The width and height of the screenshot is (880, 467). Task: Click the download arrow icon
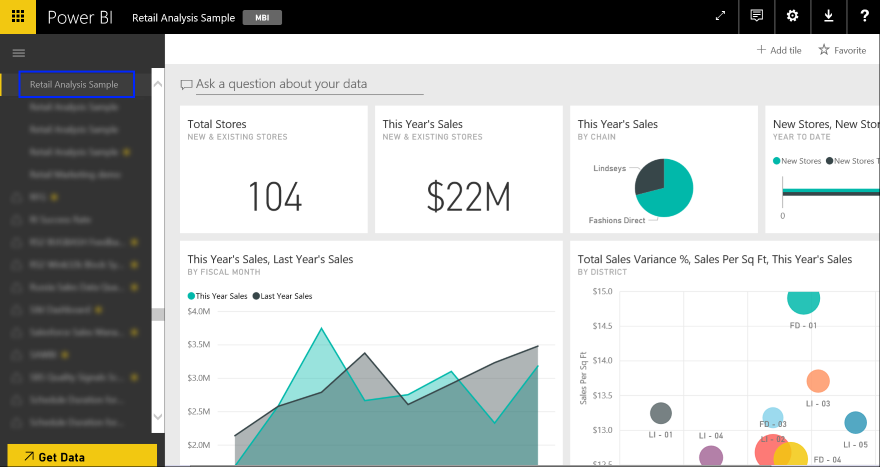(x=827, y=16)
